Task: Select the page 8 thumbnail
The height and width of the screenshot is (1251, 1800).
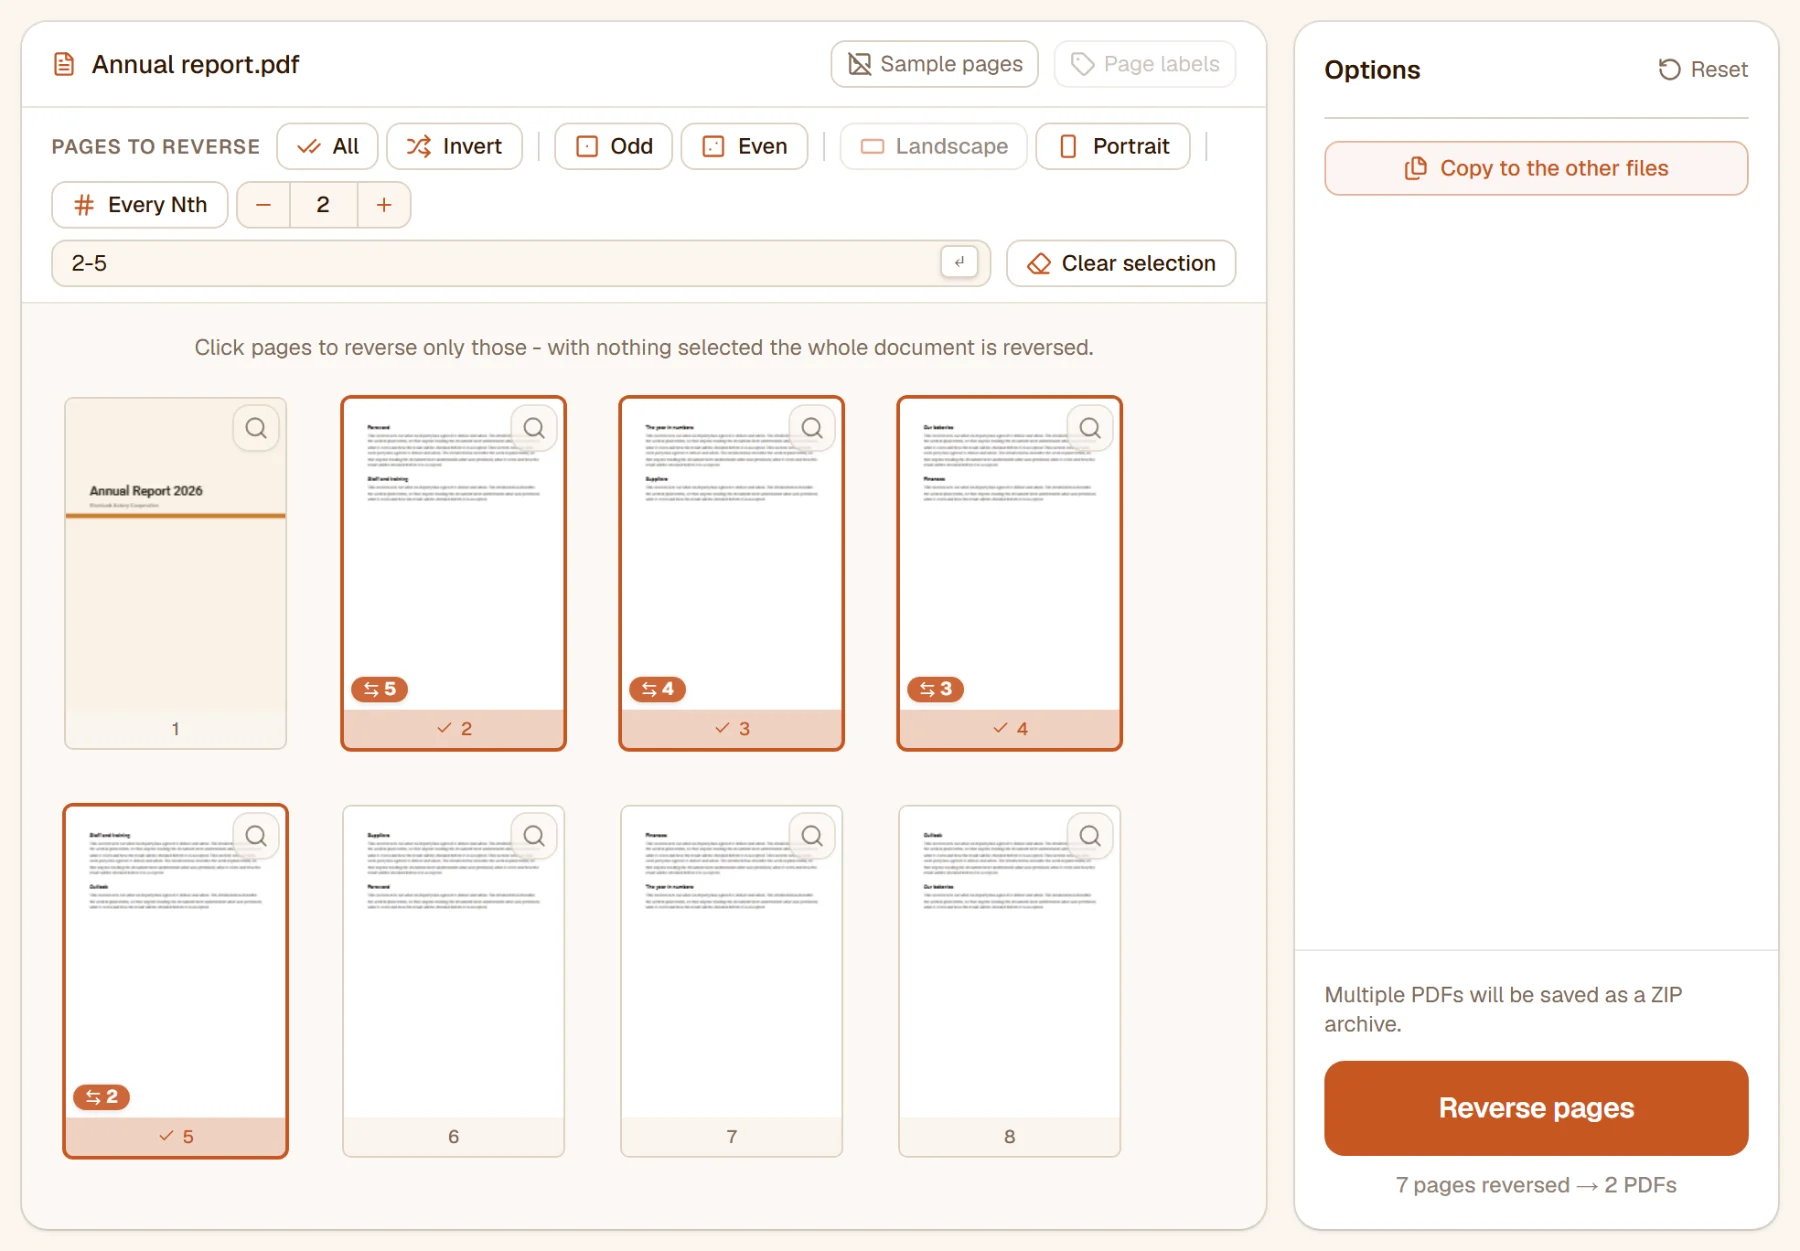Action: 1009,981
